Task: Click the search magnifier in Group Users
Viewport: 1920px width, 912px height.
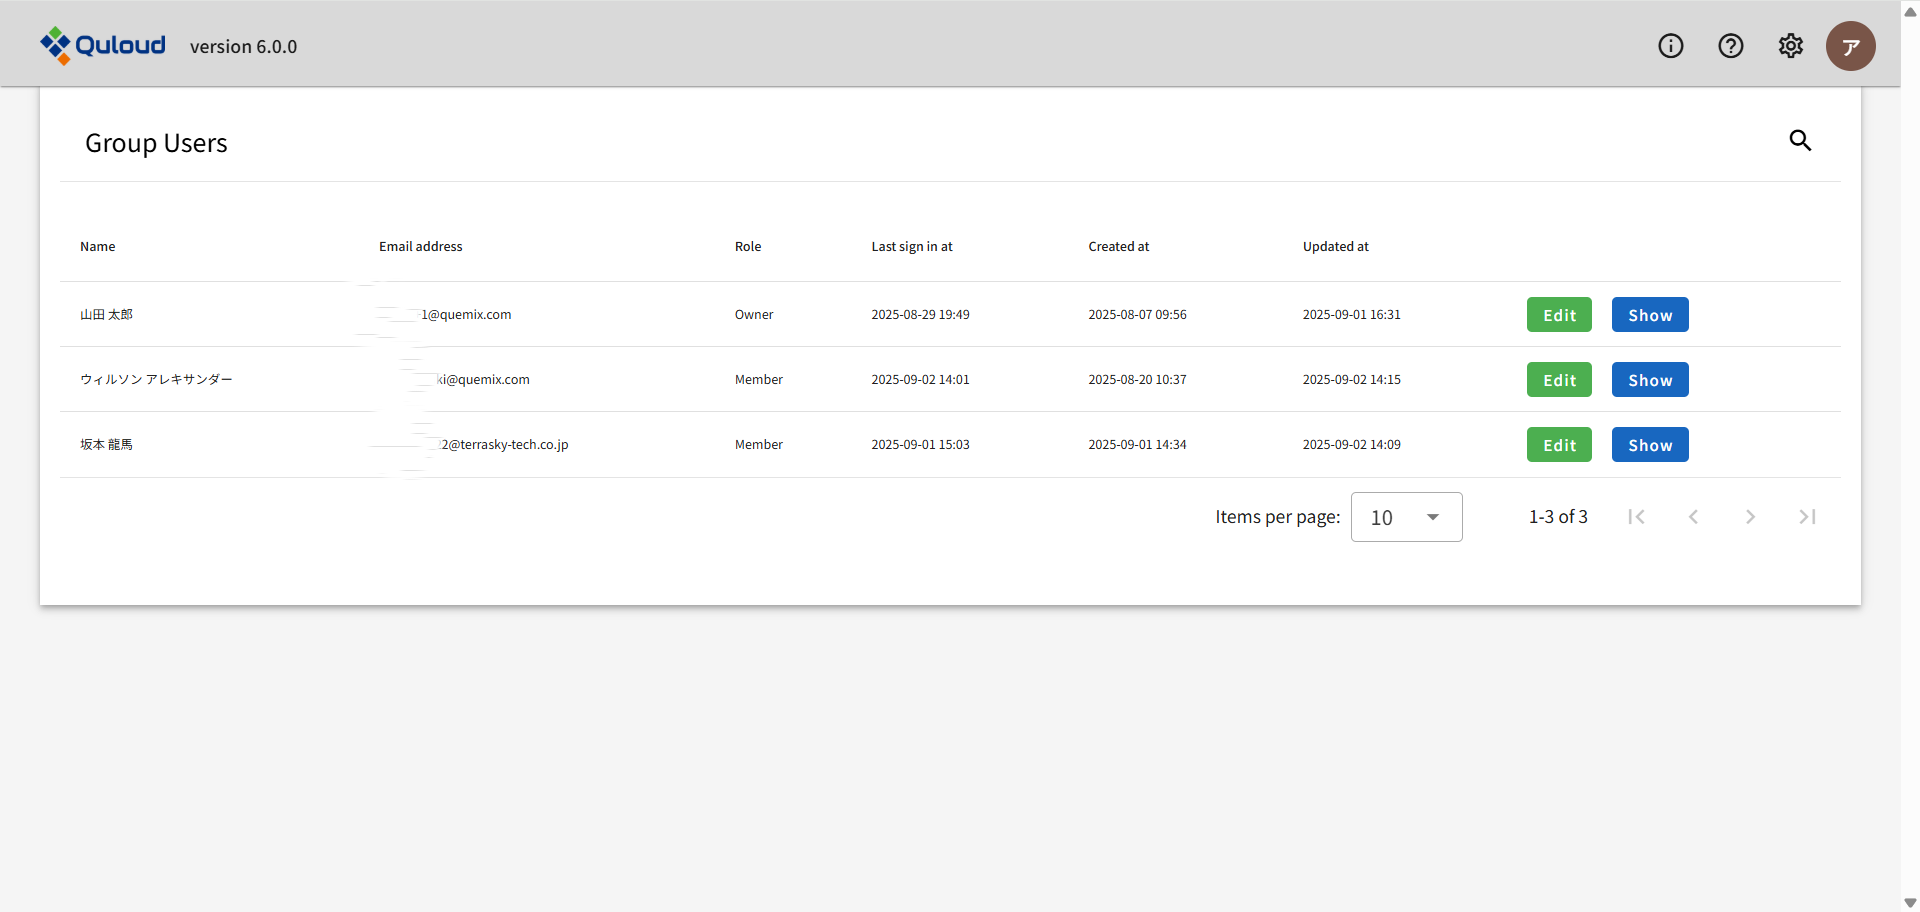Action: click(1800, 141)
